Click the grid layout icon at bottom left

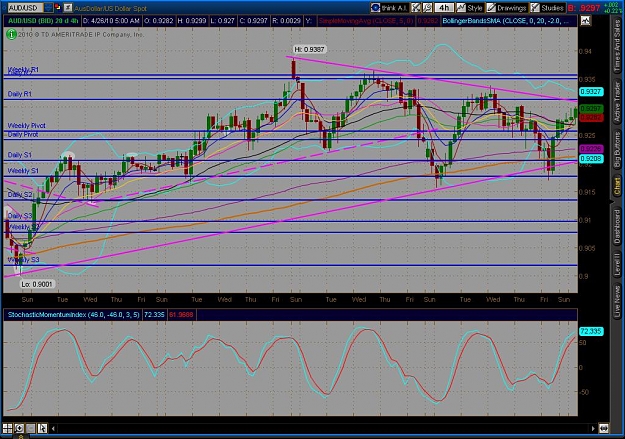pyautogui.click(x=7, y=429)
